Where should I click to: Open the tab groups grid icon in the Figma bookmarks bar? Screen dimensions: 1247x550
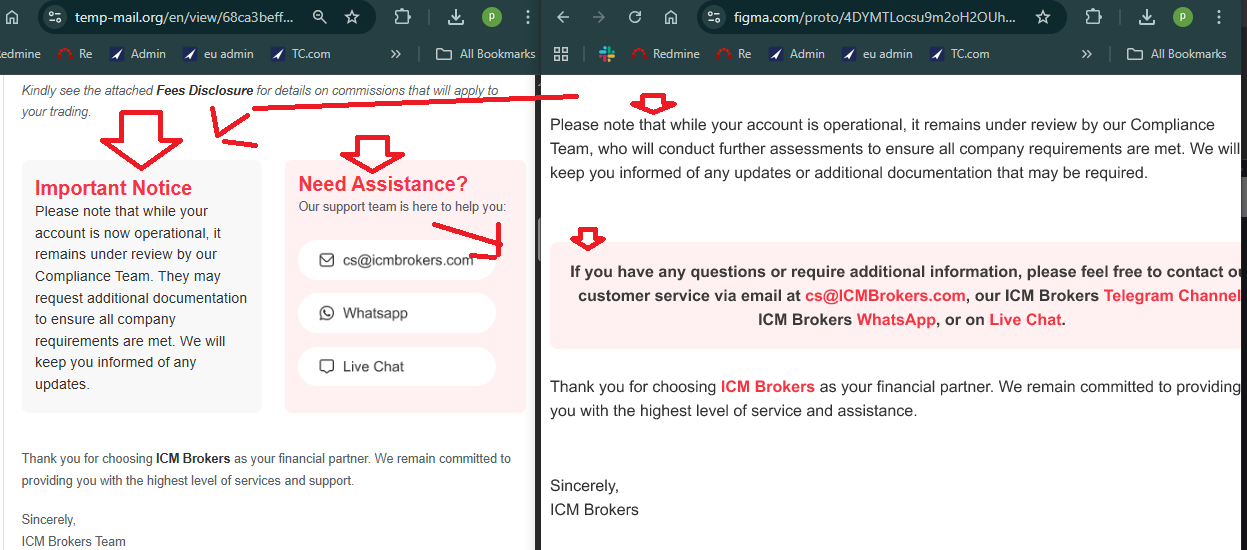click(561, 54)
